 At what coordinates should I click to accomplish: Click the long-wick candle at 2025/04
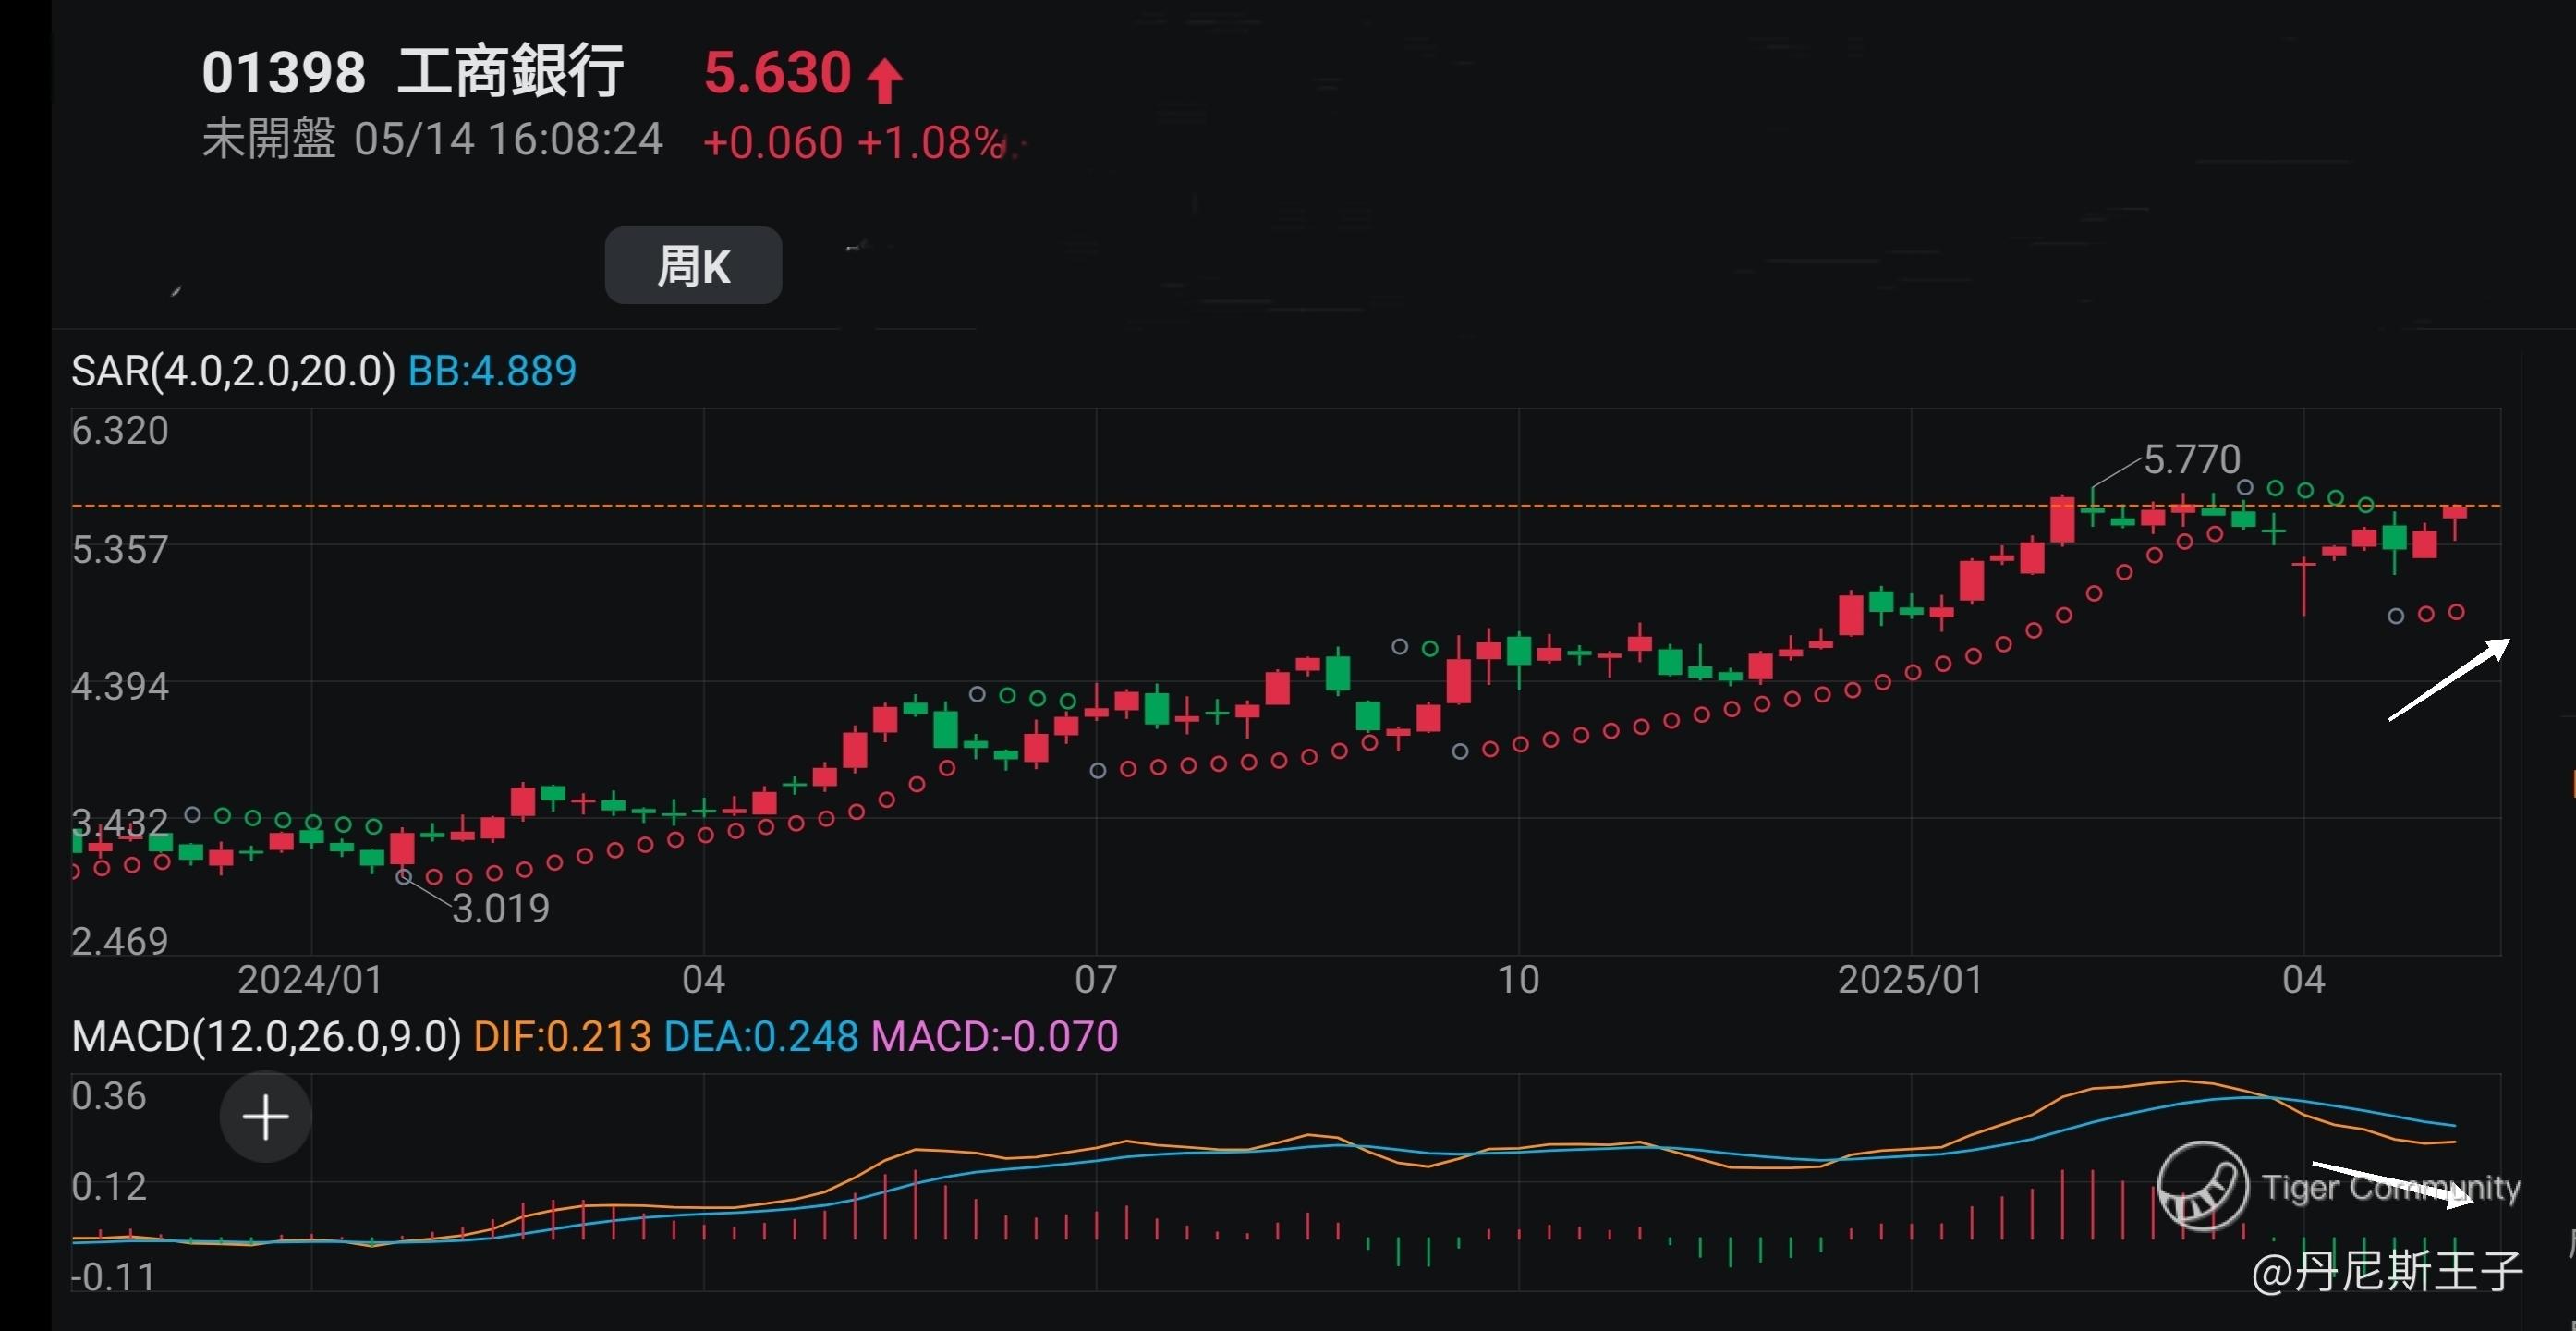[x=2303, y=585]
